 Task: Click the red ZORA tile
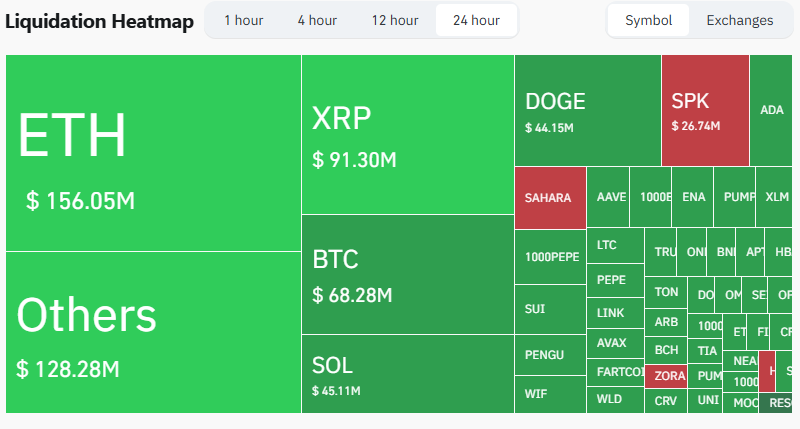666,377
